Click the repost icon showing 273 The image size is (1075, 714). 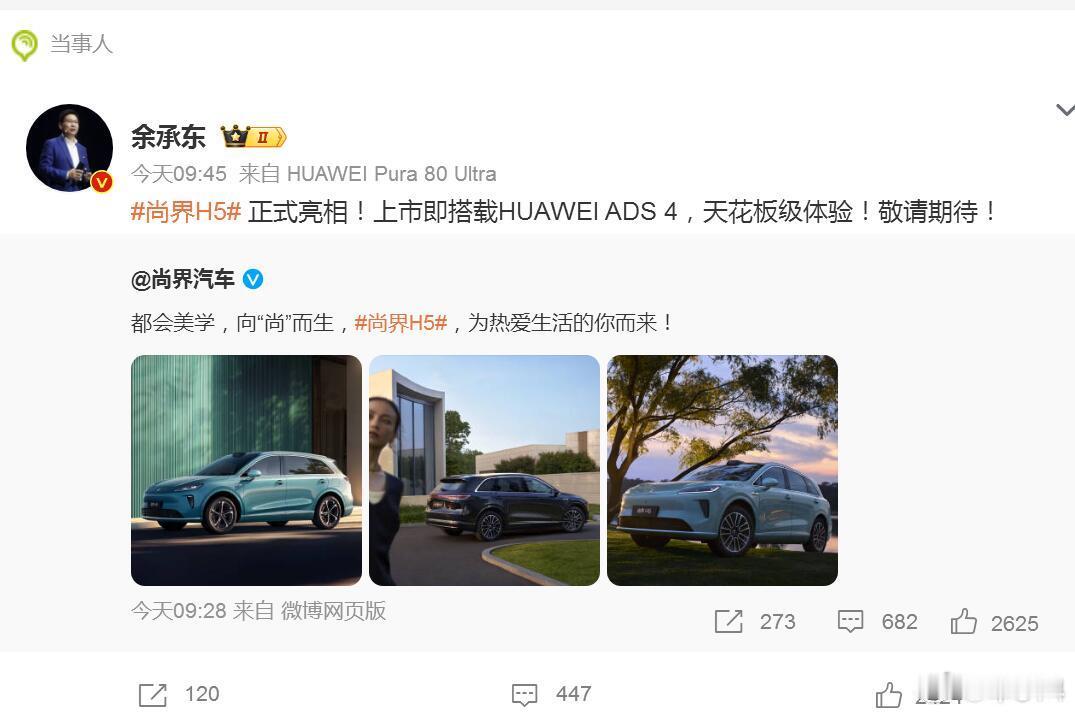(x=728, y=621)
